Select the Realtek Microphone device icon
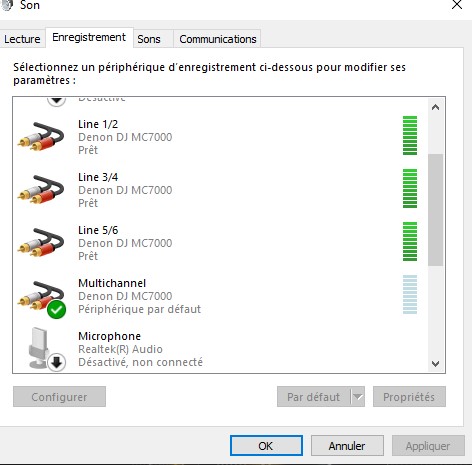The height and width of the screenshot is (465, 472). pos(47,349)
